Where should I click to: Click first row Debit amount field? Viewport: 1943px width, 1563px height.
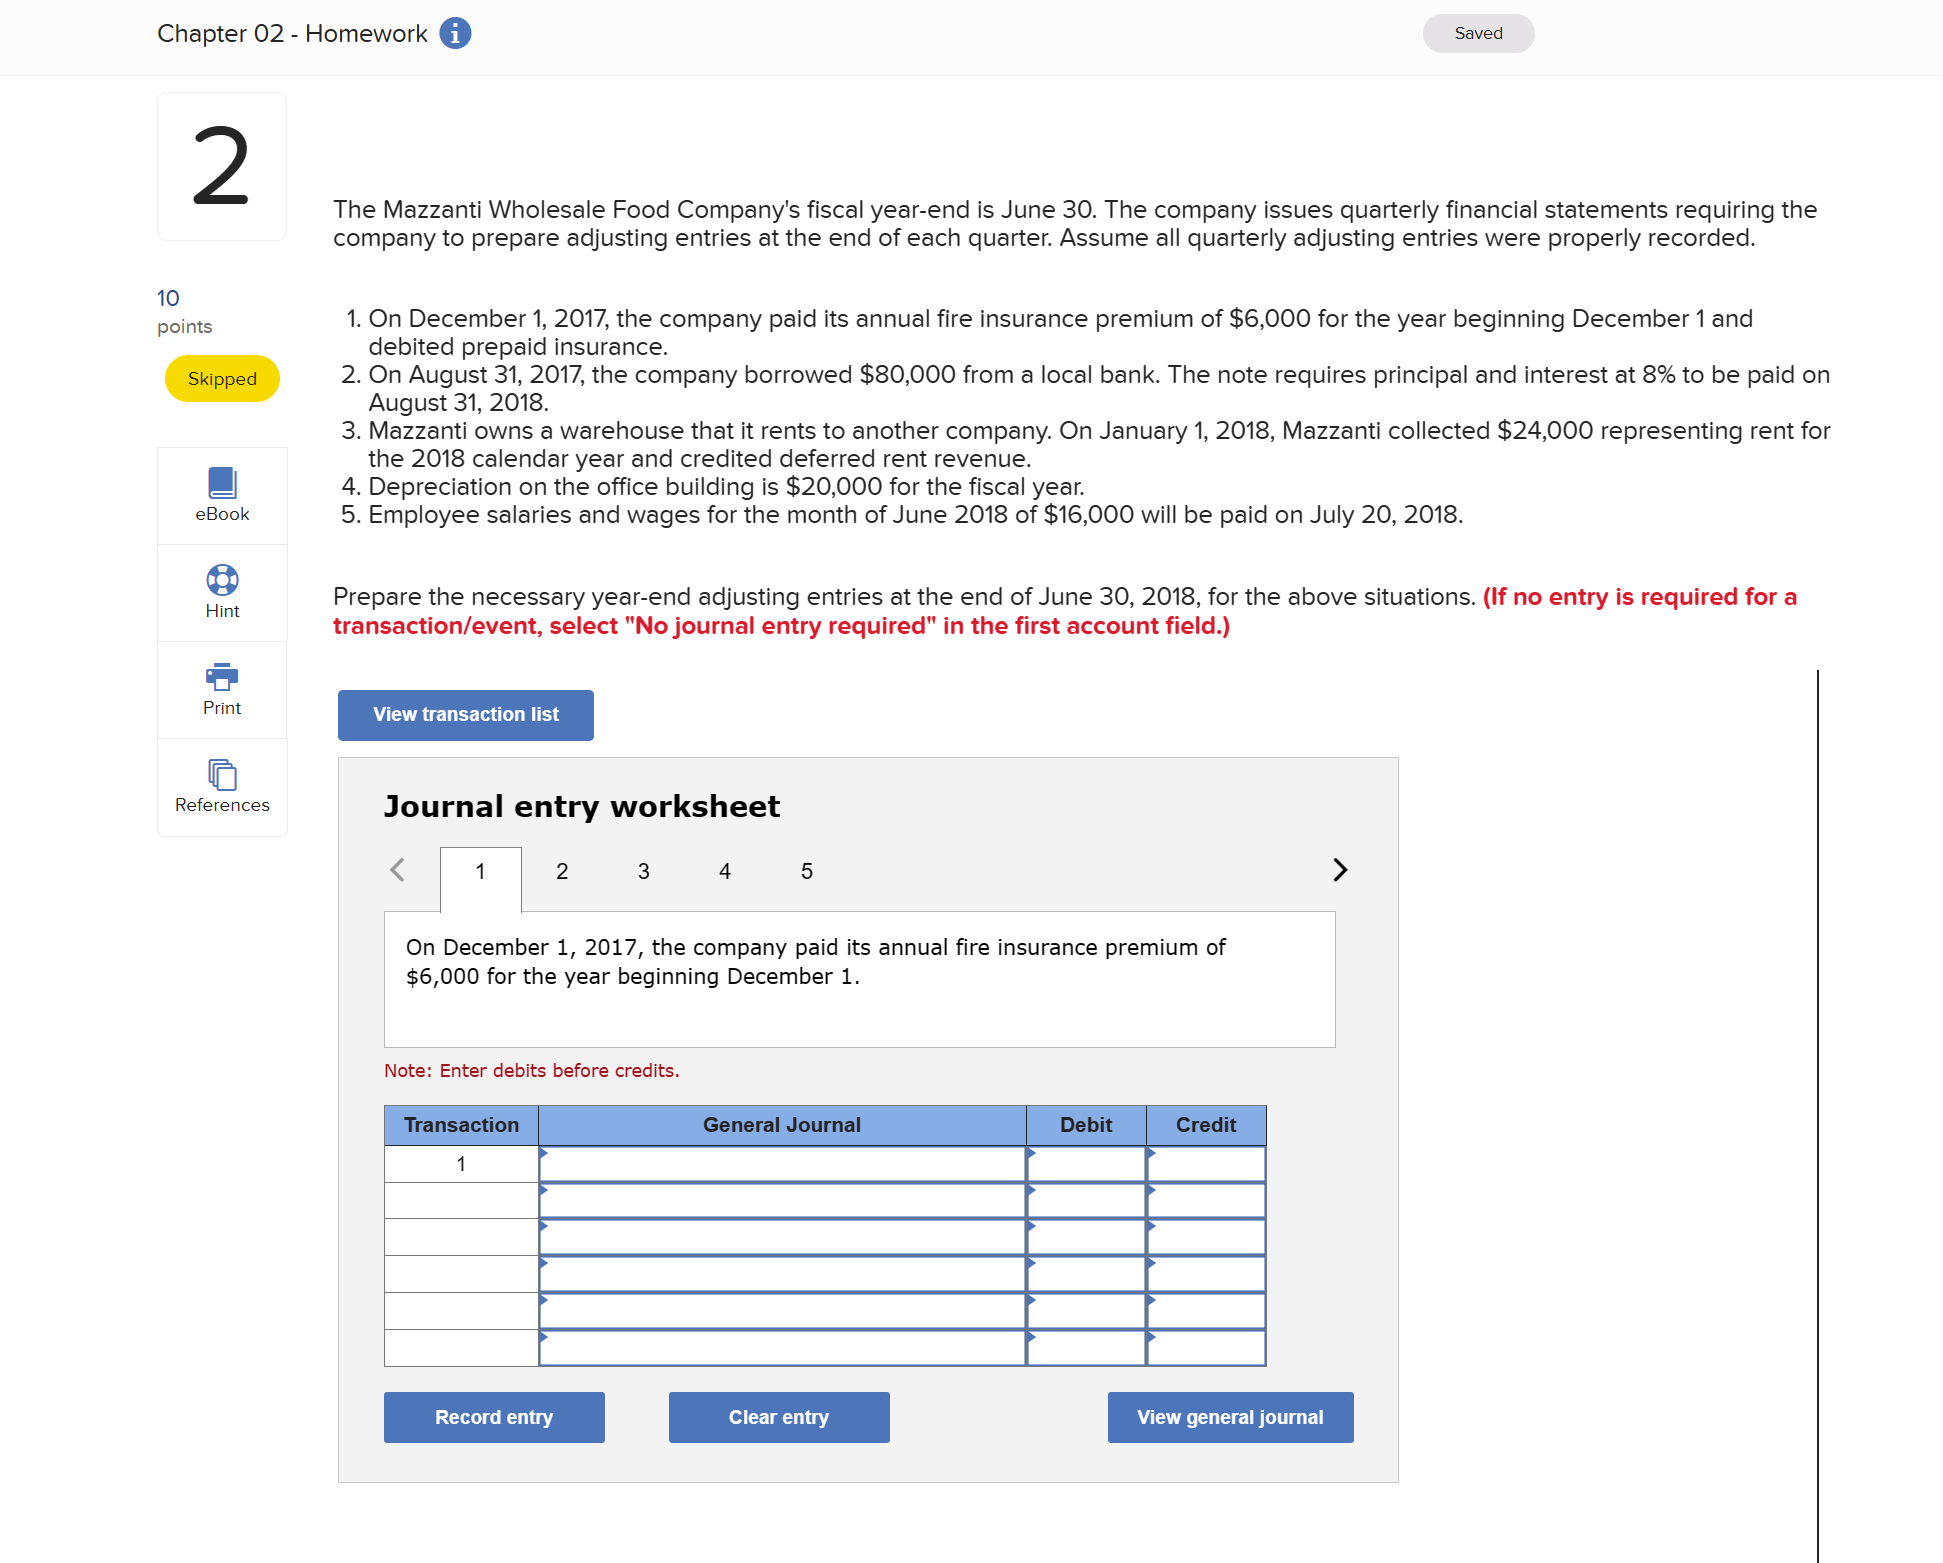pos(1086,1164)
